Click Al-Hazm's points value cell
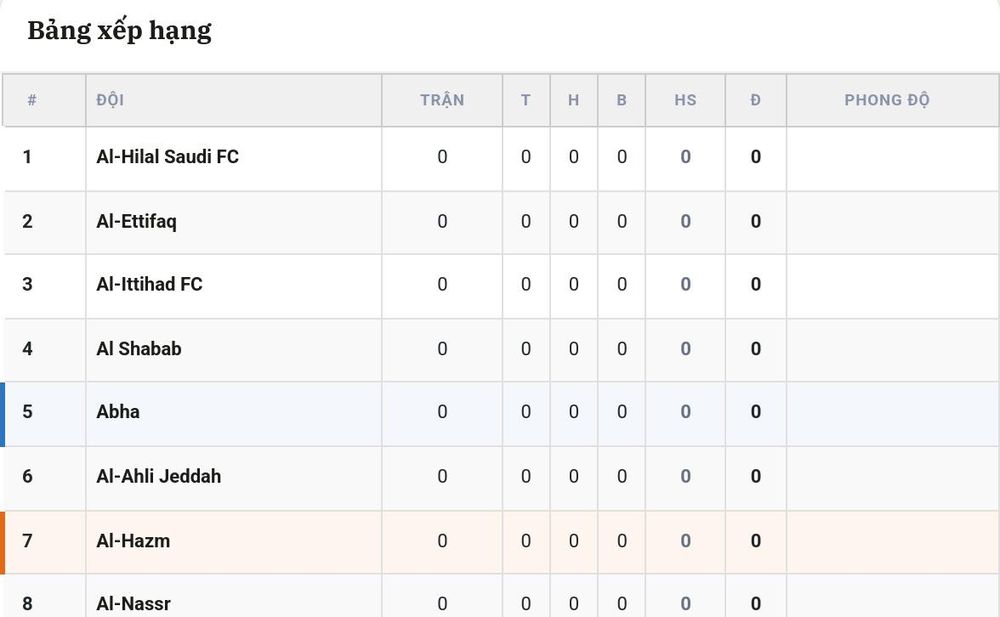1000x617 pixels. pyautogui.click(x=756, y=541)
